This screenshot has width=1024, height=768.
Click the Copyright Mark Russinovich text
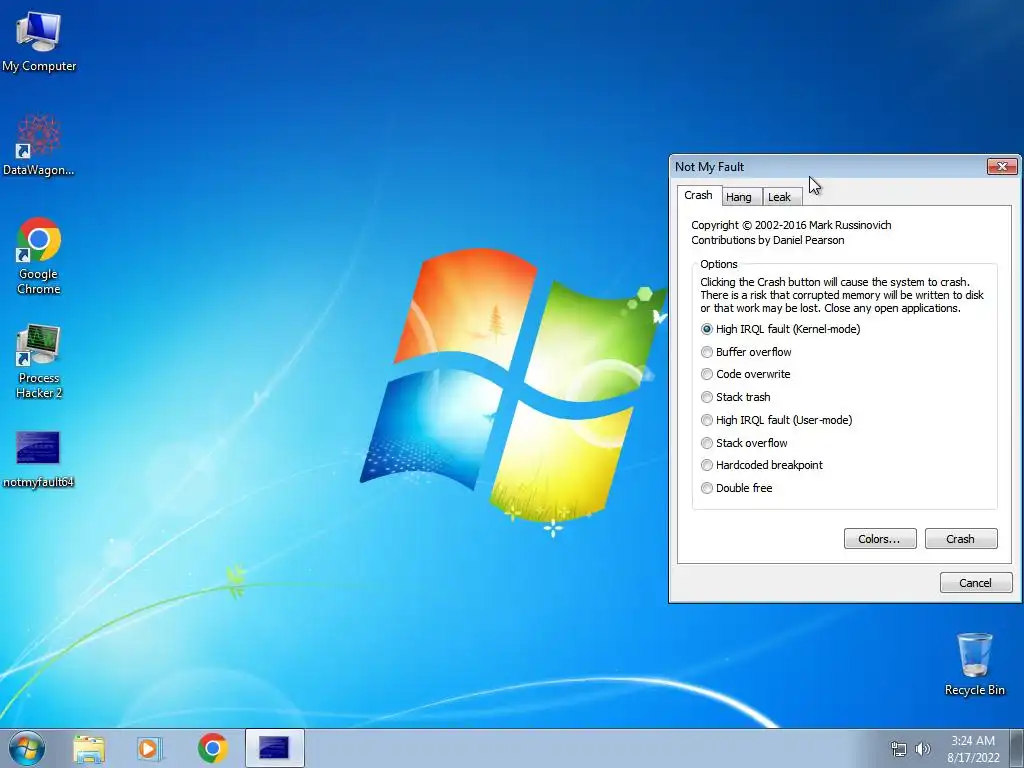(791, 225)
